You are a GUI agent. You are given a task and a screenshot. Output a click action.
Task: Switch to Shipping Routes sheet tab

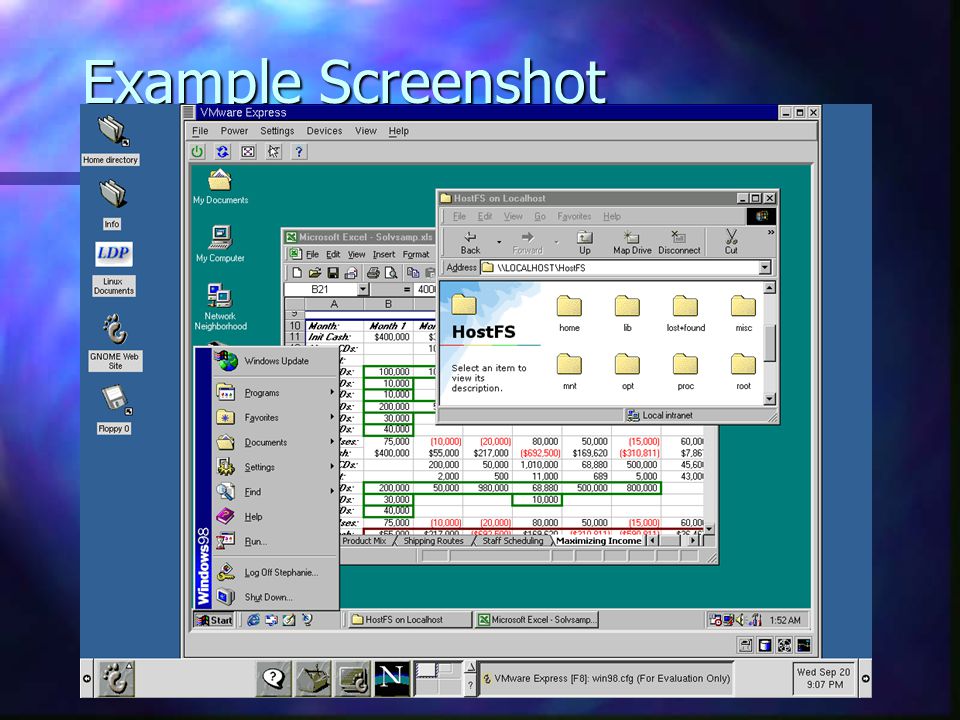point(433,541)
